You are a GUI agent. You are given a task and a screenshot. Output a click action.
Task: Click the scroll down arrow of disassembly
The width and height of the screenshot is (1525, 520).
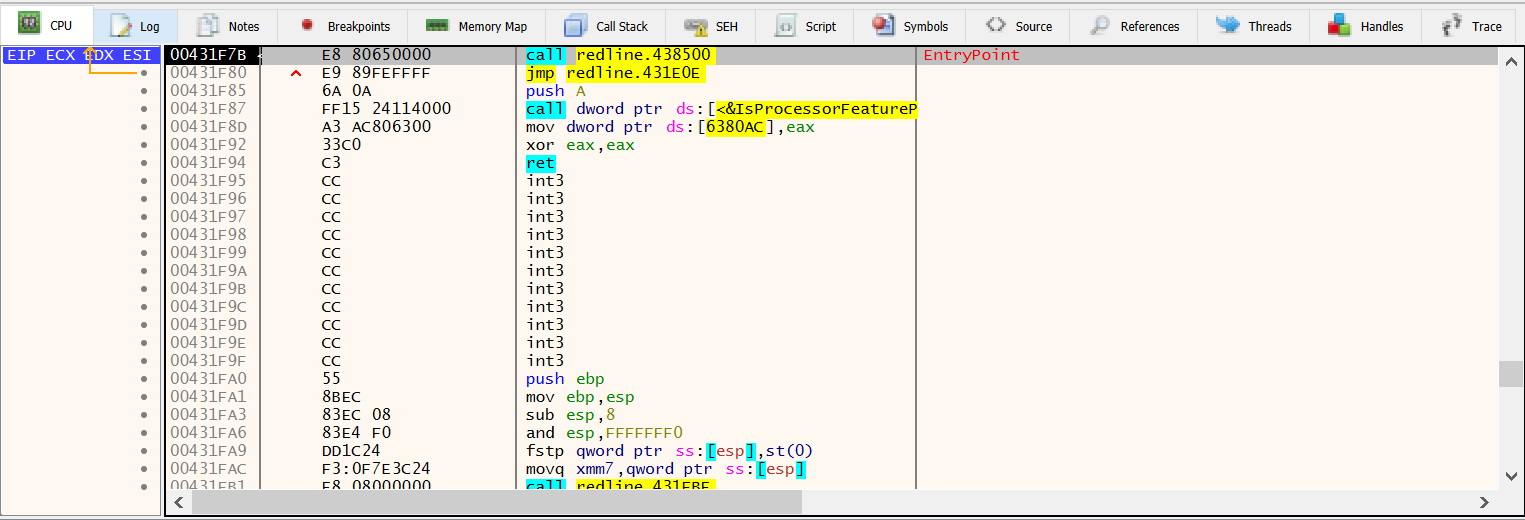coord(1510,476)
